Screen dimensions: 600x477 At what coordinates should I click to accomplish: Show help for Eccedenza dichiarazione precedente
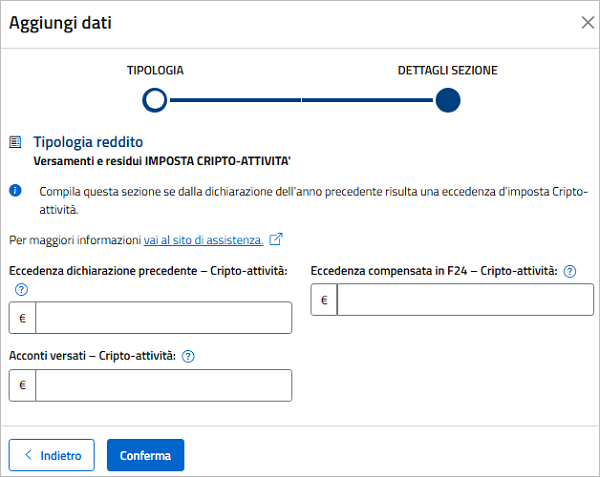click(x=21, y=289)
